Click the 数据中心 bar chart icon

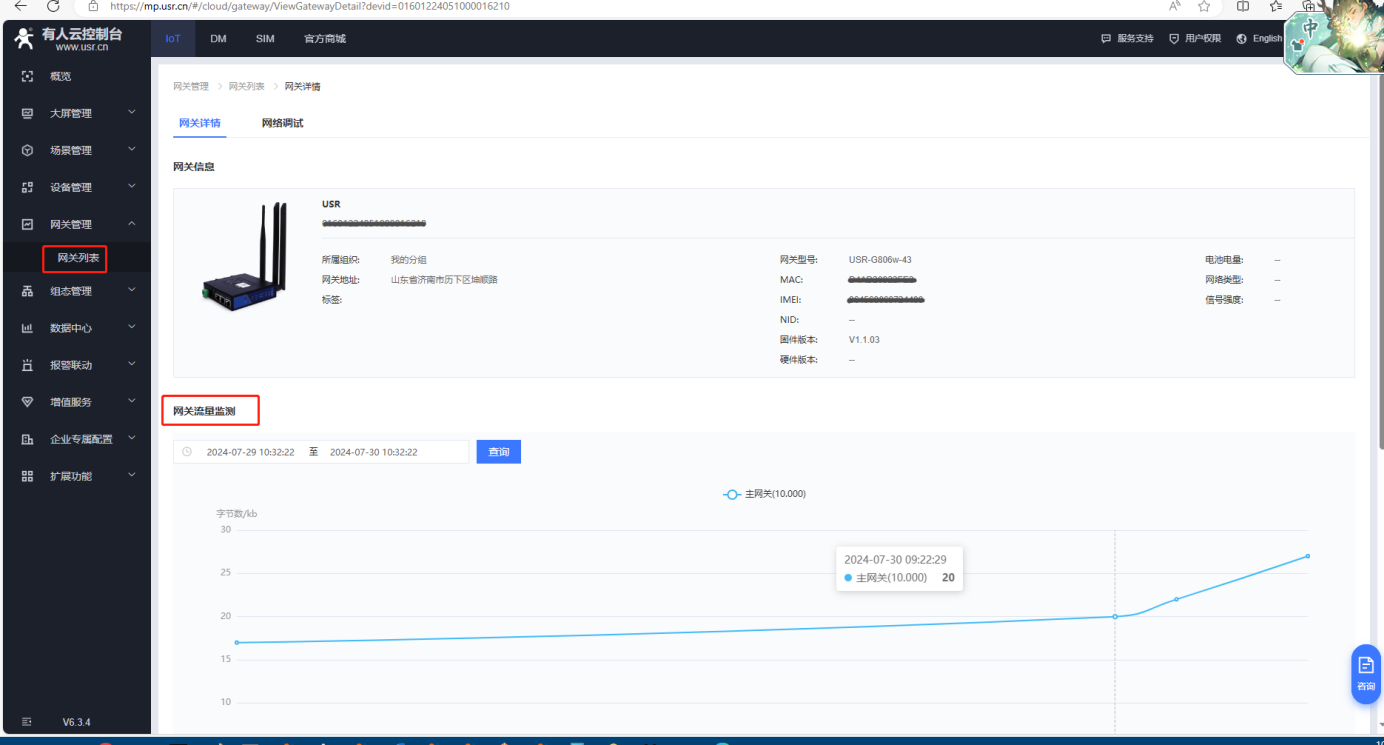coord(28,328)
